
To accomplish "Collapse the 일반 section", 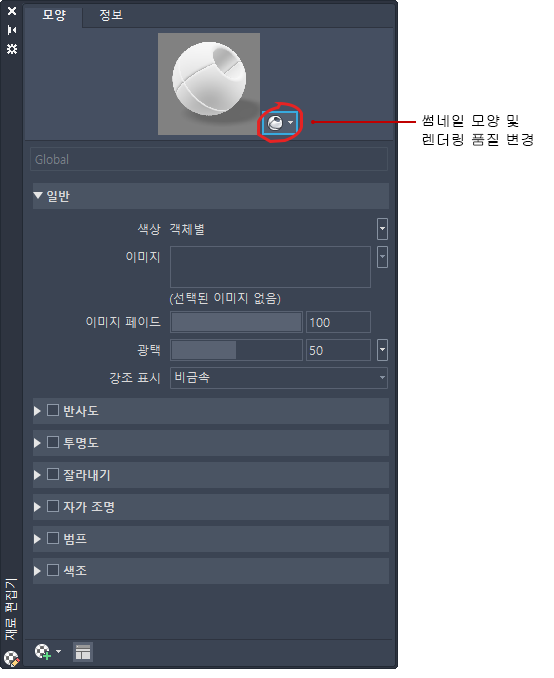I will (x=38, y=195).
